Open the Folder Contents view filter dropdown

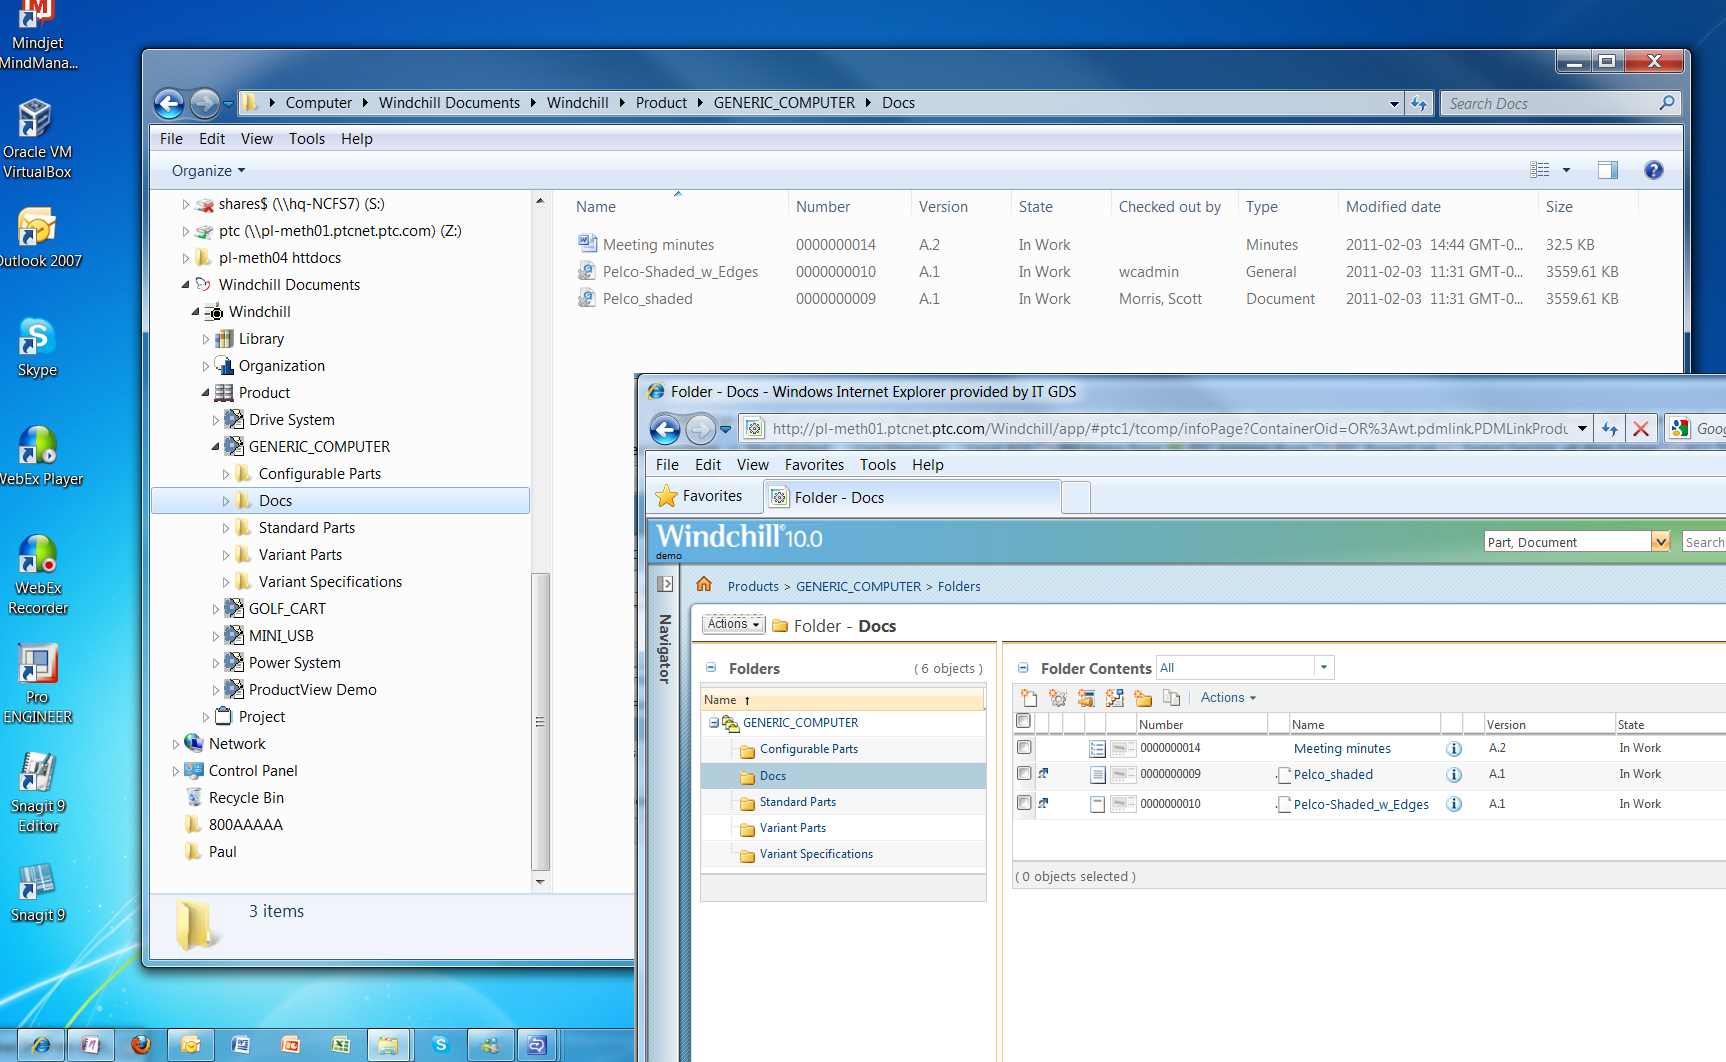pyautogui.click(x=1324, y=668)
